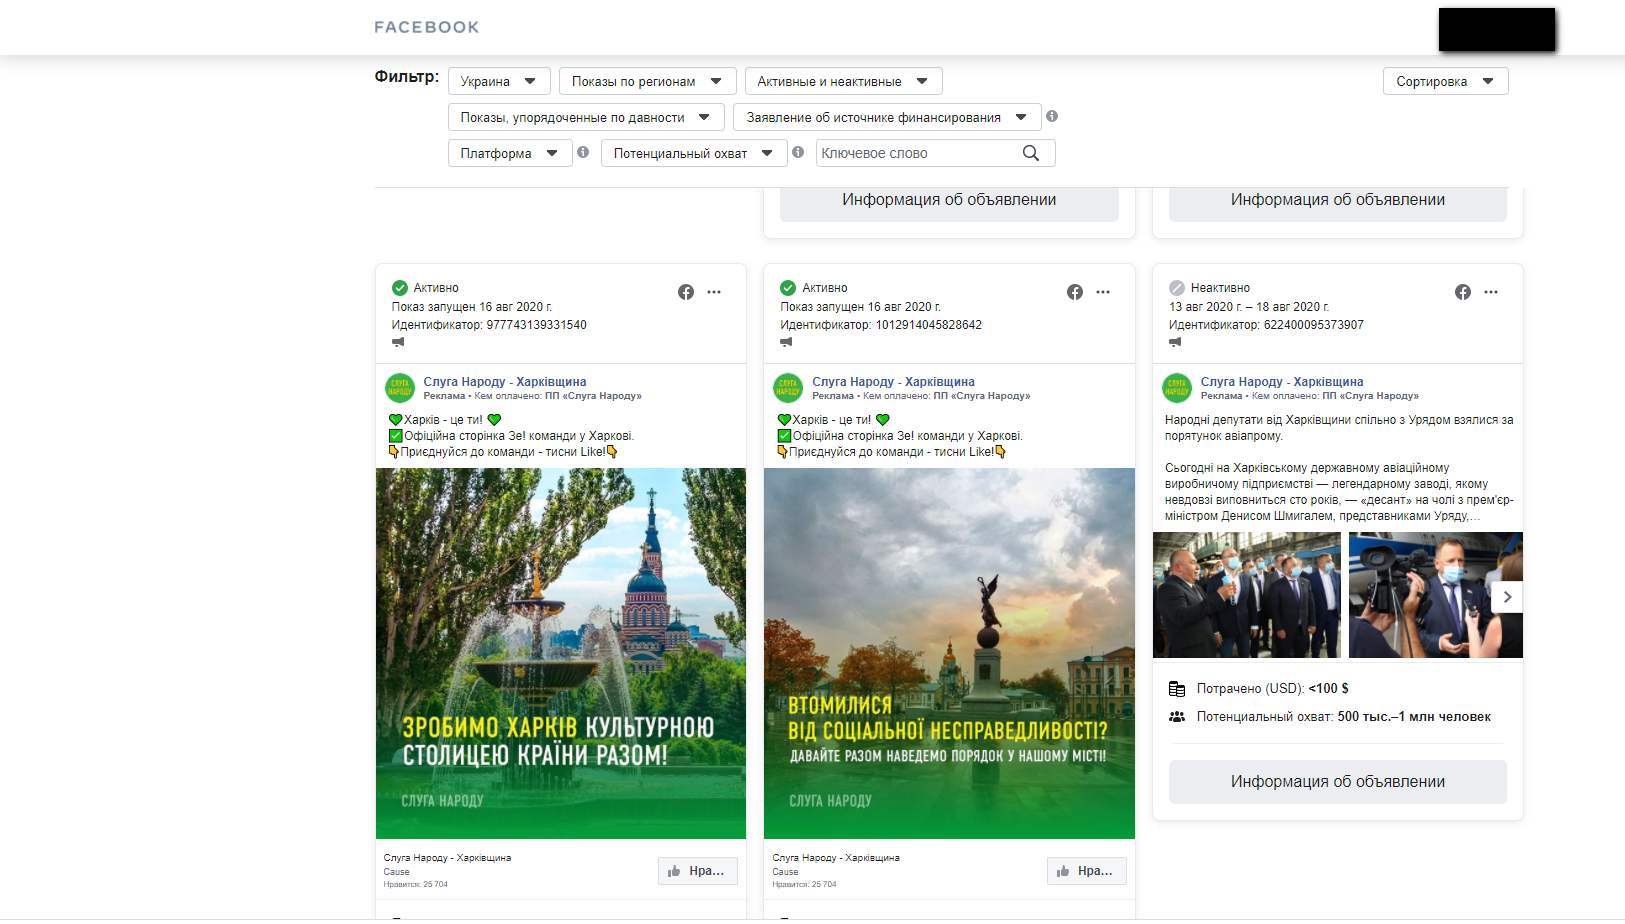Image resolution: width=1625 pixels, height=924 pixels.
Task: Click info icon beside funding source filter
Action: (x=1052, y=117)
